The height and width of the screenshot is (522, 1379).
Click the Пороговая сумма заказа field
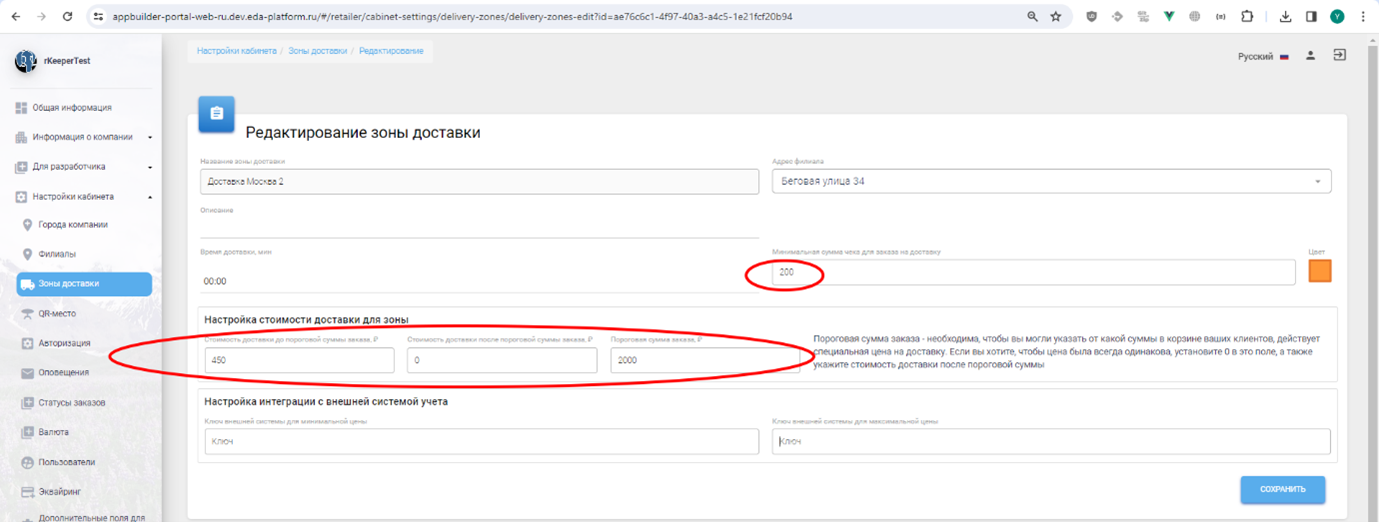704,361
